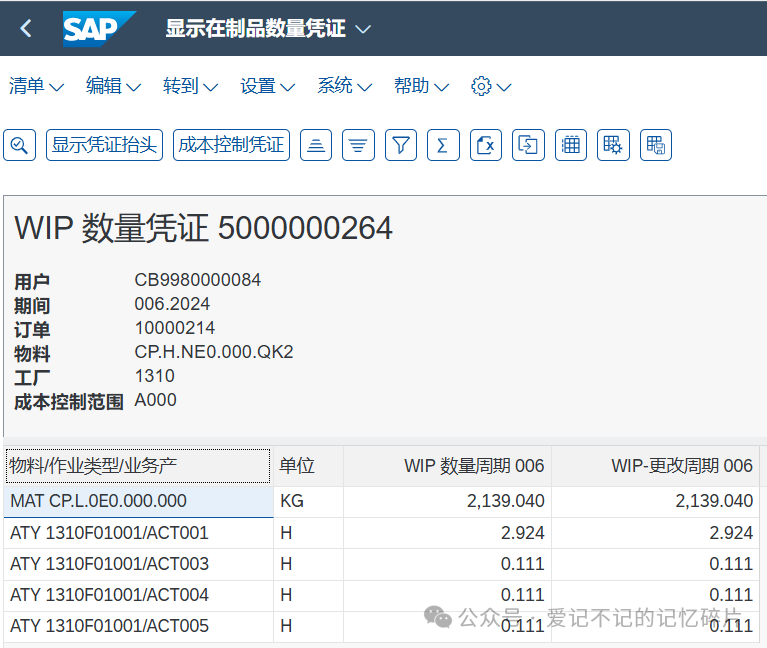Screen dimensions: 767x648
Task: Export the spreadsheet via the sheet-with-x icon
Action: (x=486, y=145)
